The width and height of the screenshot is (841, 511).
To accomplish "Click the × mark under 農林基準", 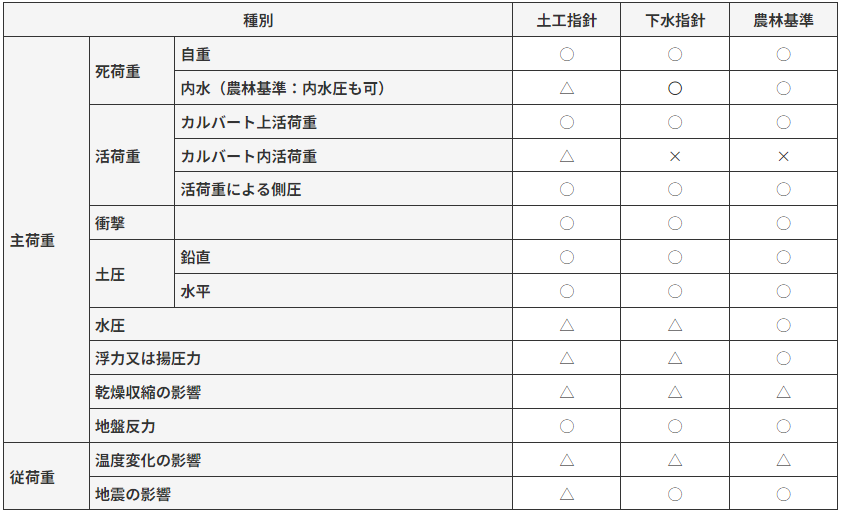I will [783, 157].
